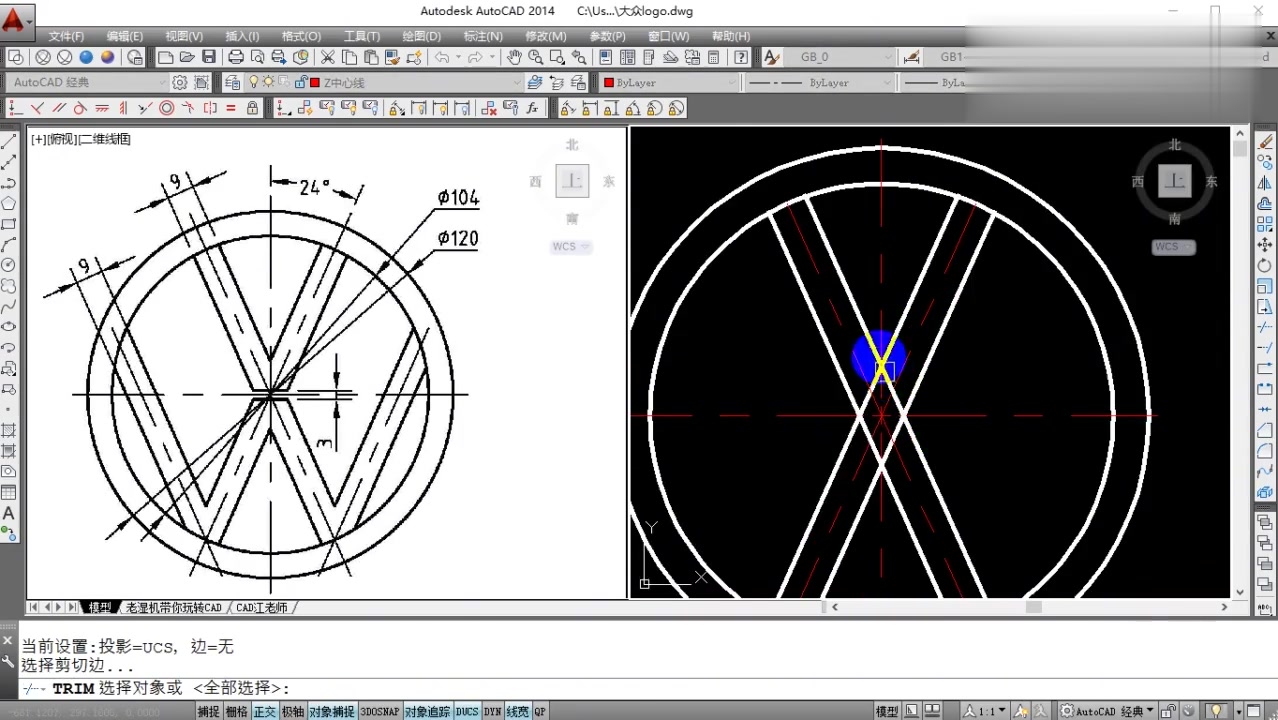Viewport: 1278px width, 720px height.
Task: Toggle DYN dynamic input off
Action: (x=493, y=711)
